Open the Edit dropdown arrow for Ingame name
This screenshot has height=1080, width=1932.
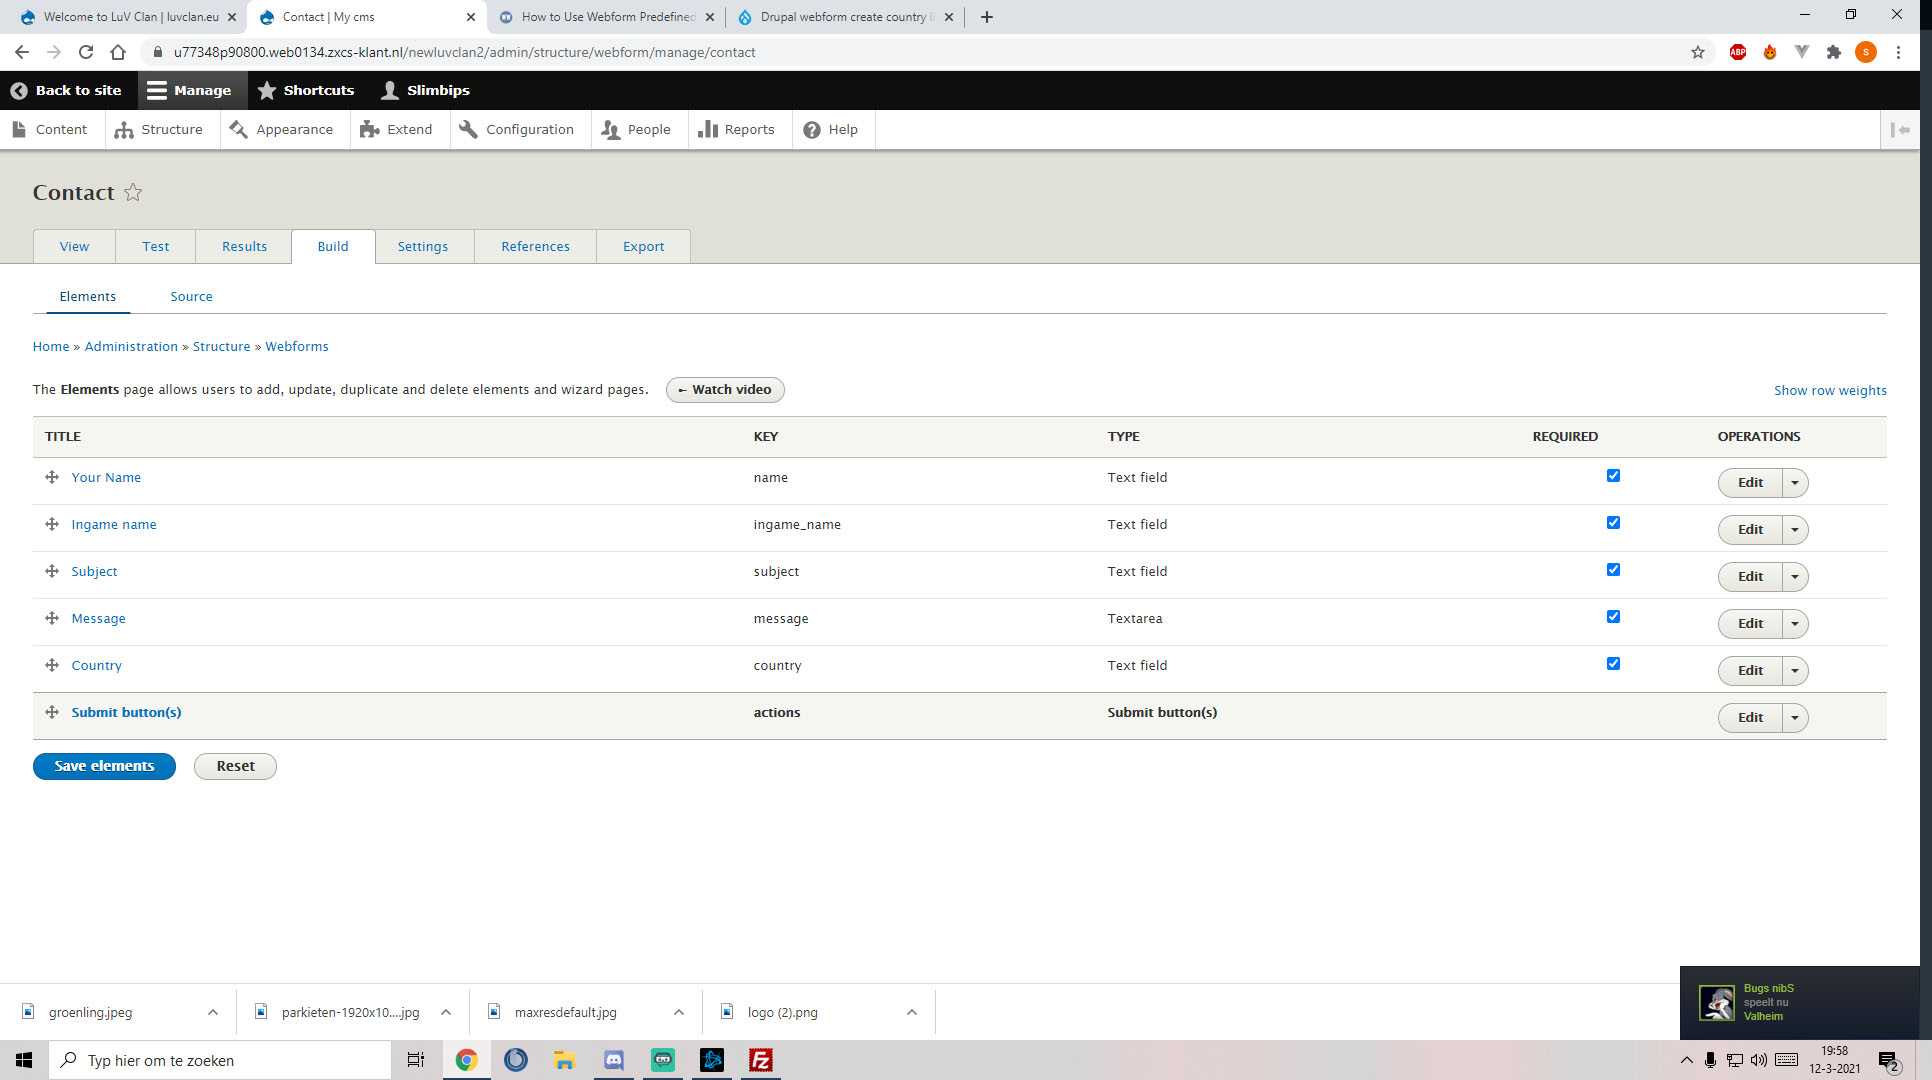click(x=1795, y=530)
